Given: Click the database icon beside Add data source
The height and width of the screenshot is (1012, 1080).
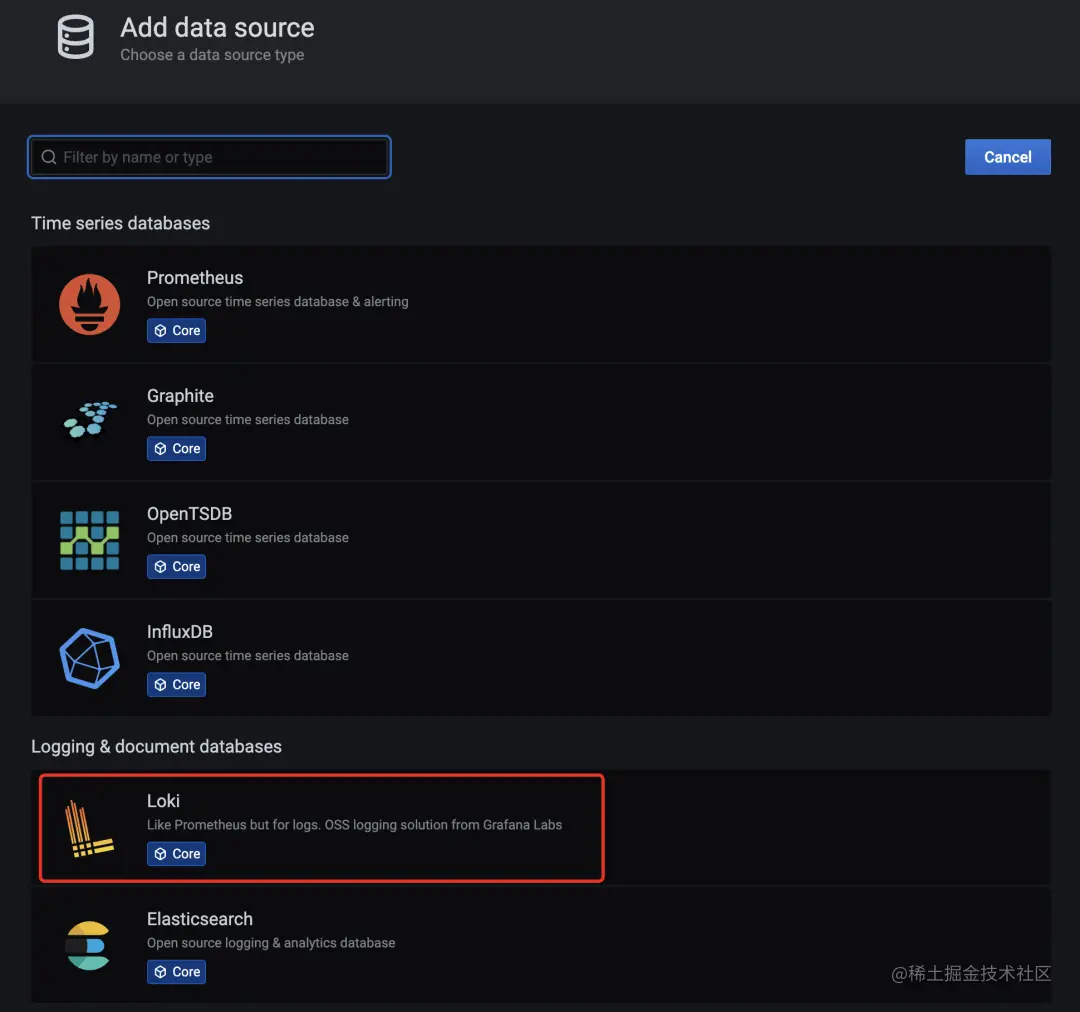Looking at the screenshot, I should 76,37.
